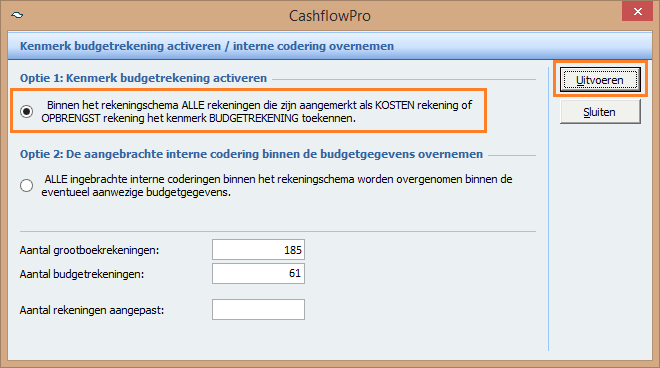
Task: Click the 'Aantal rekeningen aangepast:' label
Action: point(92,310)
